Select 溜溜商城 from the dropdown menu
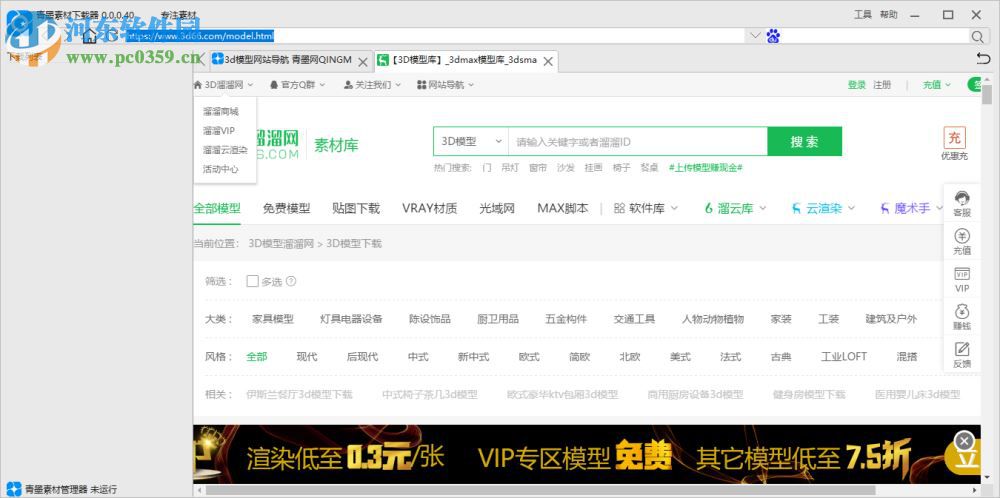 point(221,112)
